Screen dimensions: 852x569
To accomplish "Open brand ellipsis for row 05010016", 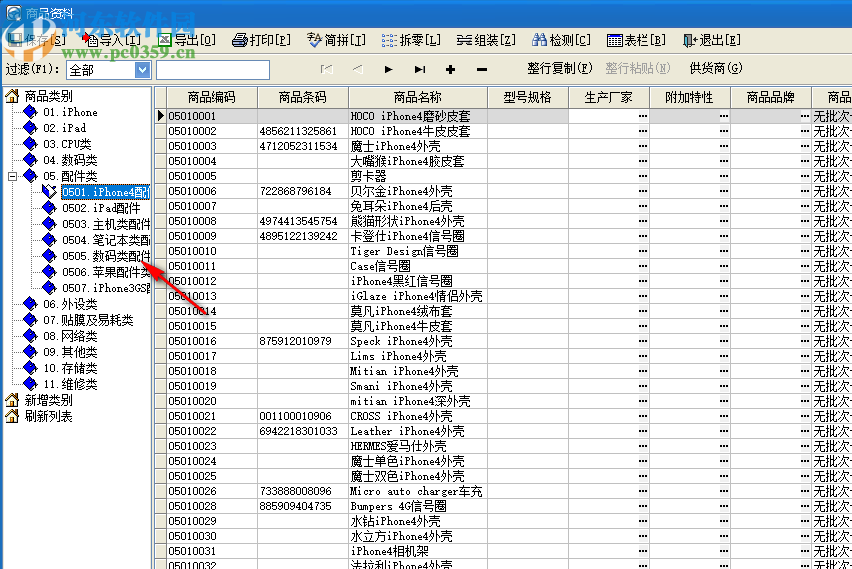I will click(805, 341).
